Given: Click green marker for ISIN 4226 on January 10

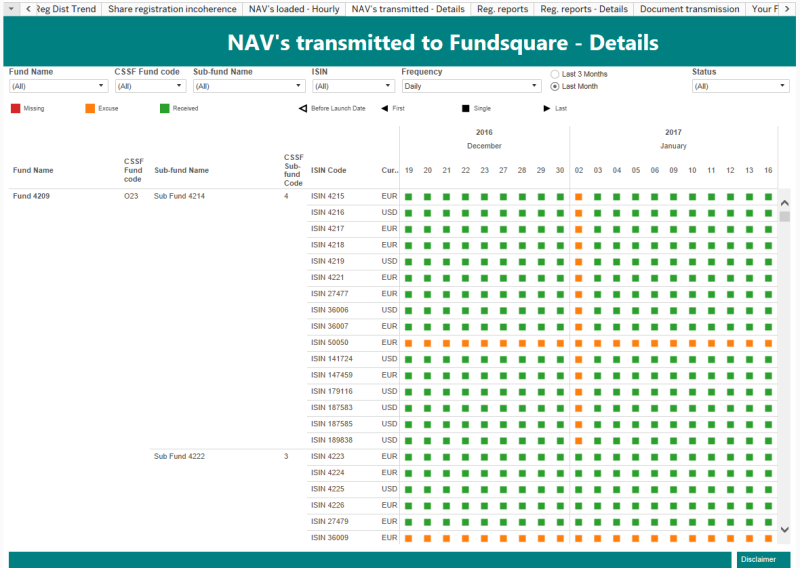Looking at the screenshot, I should click(x=692, y=505).
